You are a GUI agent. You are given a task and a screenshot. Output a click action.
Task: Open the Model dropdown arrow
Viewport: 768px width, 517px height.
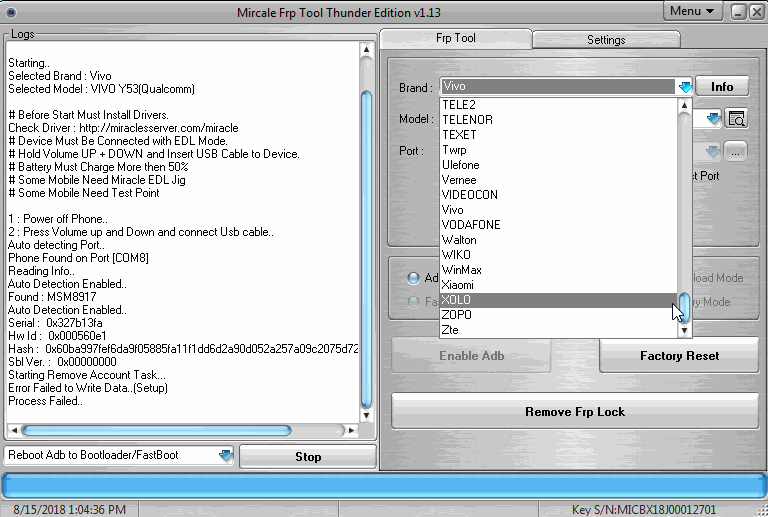(x=714, y=118)
